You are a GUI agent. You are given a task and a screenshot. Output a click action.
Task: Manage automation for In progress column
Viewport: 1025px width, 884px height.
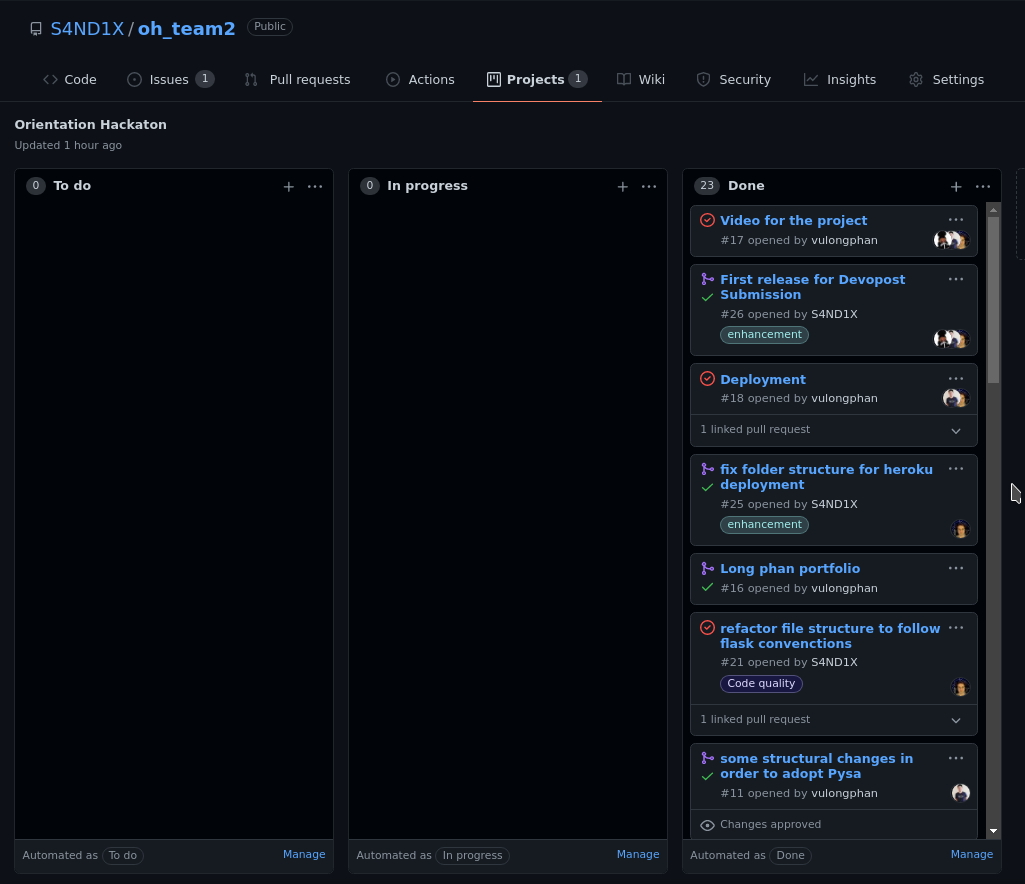(638, 855)
